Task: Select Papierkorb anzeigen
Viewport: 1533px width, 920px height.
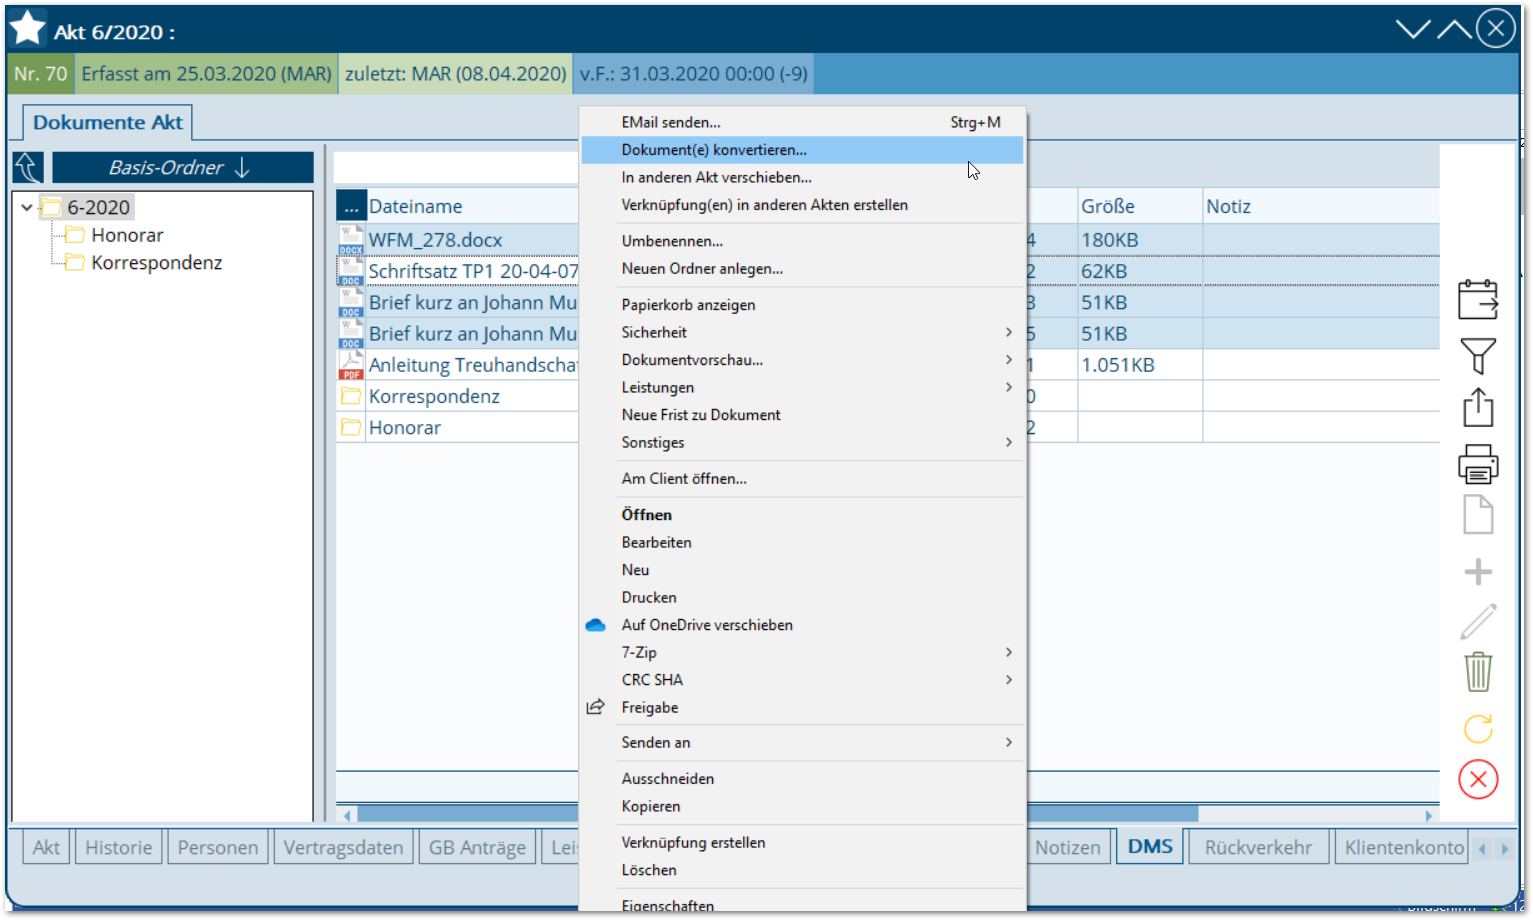Action: pyautogui.click(x=802, y=305)
